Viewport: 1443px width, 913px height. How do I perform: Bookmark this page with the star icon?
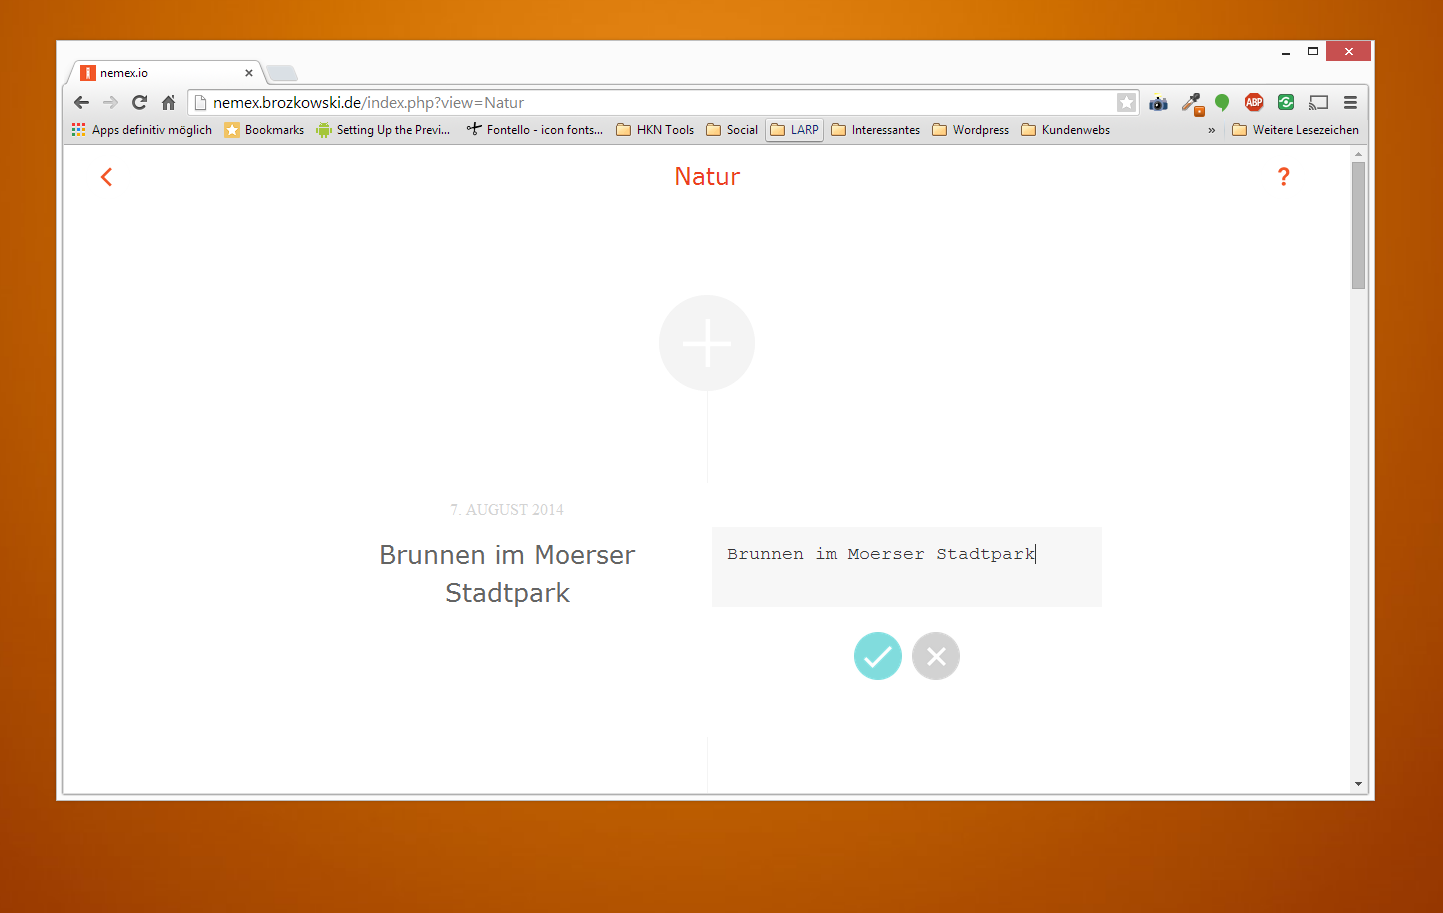[1126, 102]
